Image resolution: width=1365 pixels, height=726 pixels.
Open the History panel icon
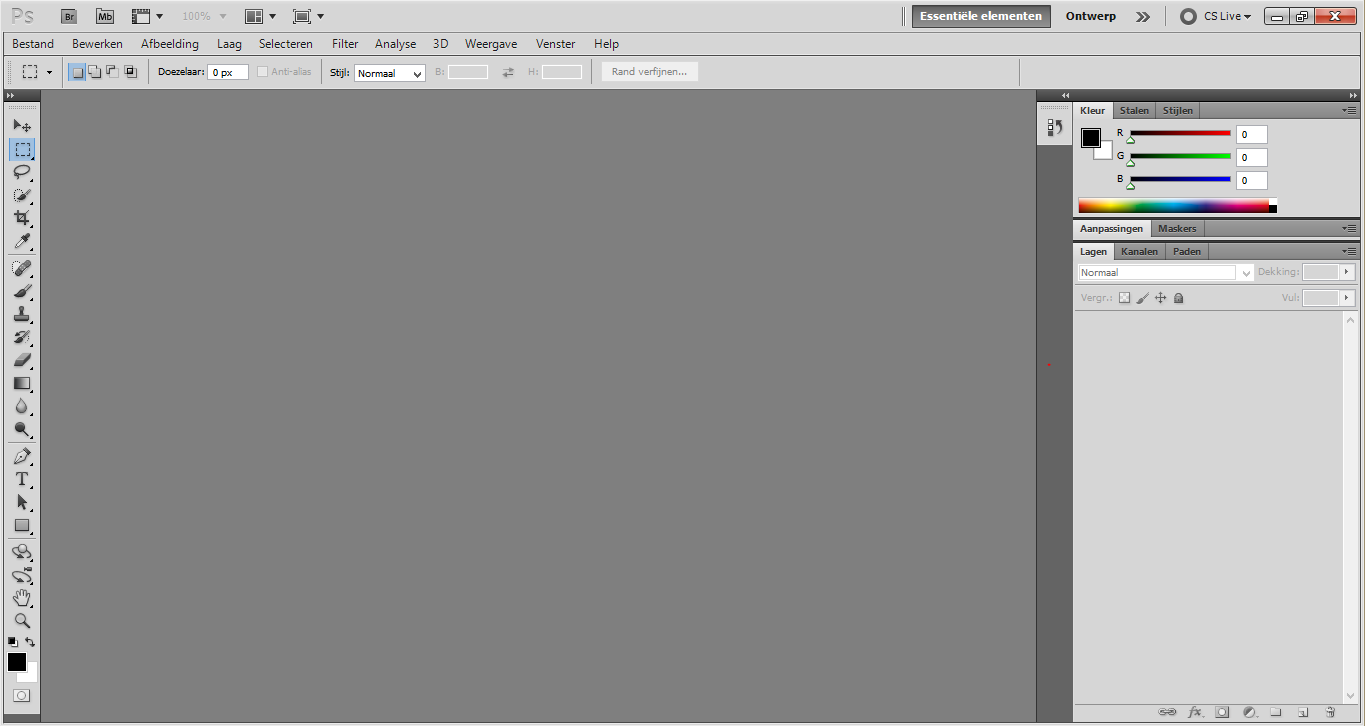click(x=1054, y=127)
